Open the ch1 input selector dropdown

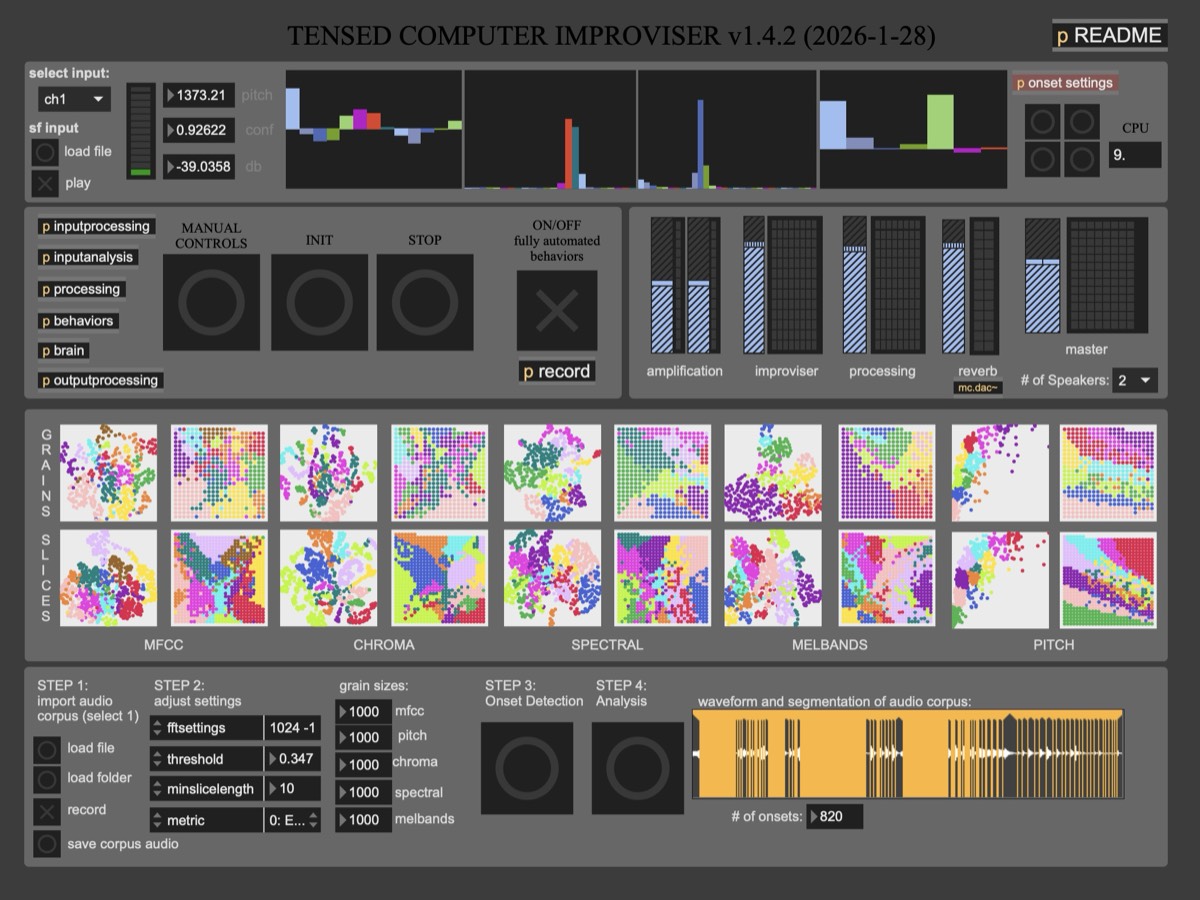pyautogui.click(x=73, y=99)
